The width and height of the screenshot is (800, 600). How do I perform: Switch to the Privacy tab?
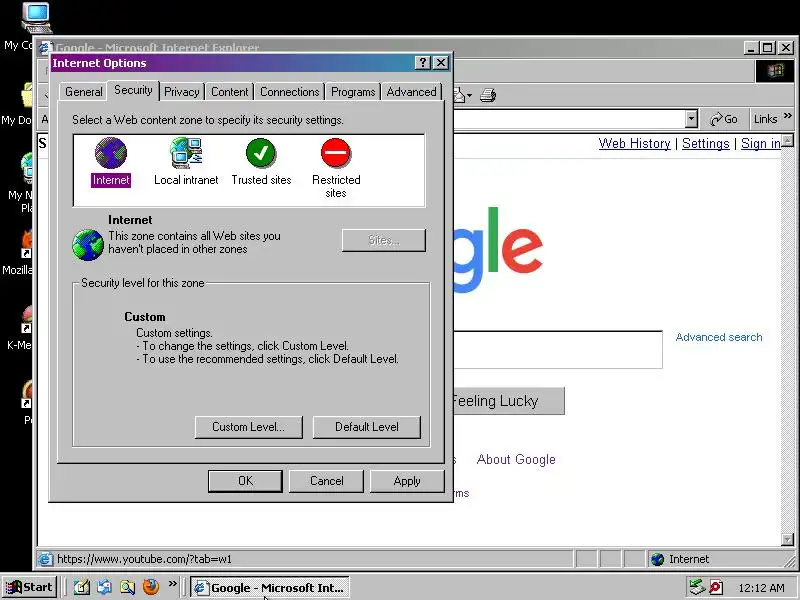click(182, 92)
